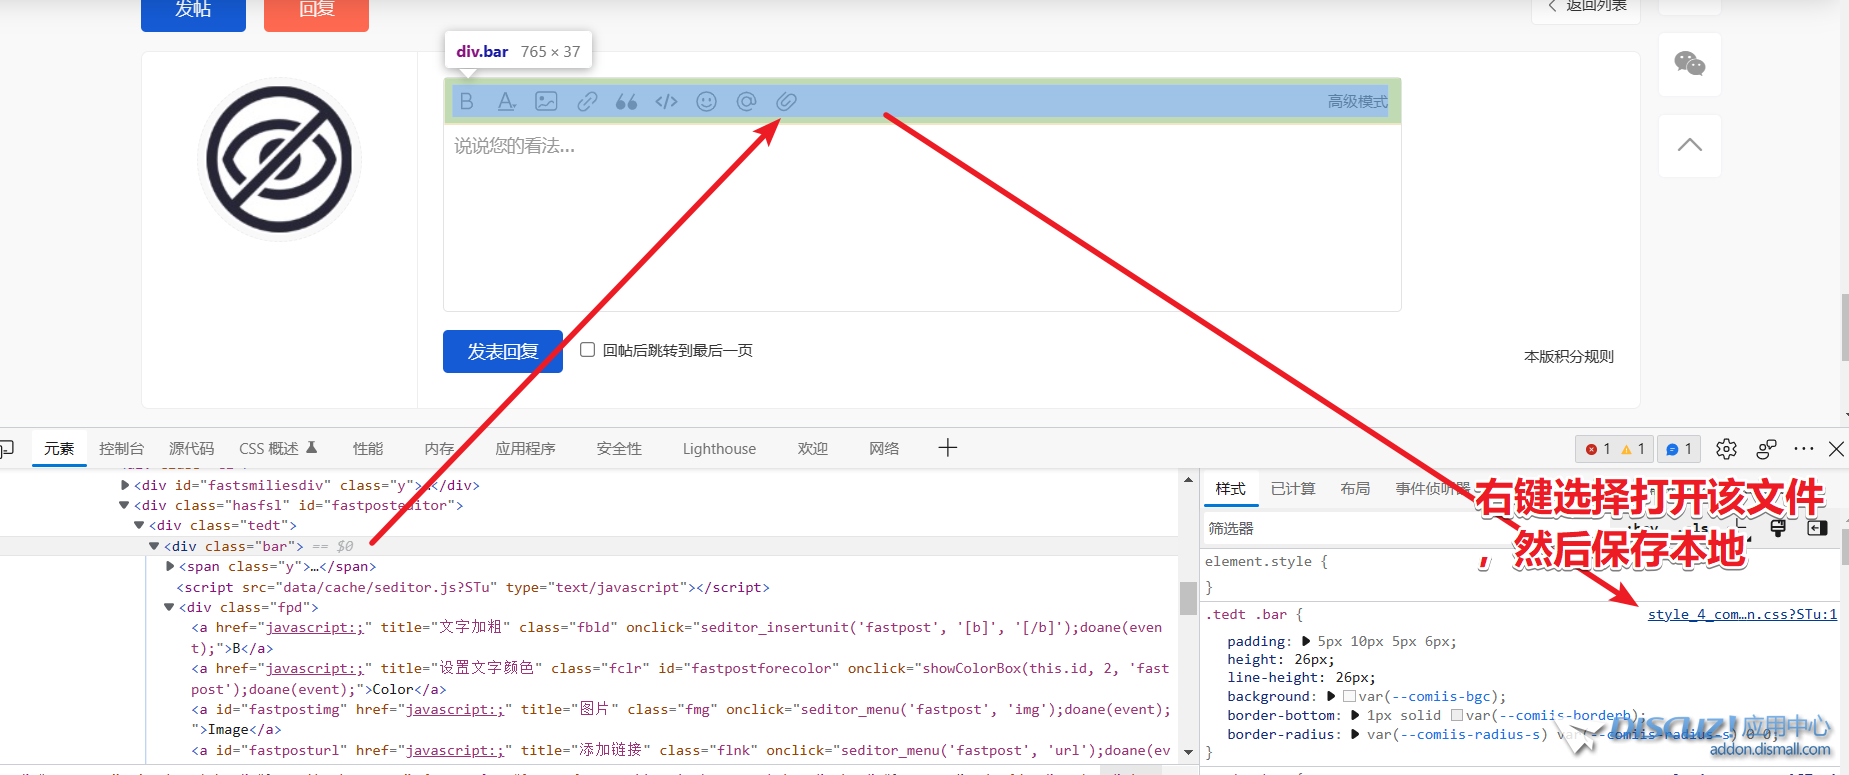Screen dimensions: 1849x775
Task: Open the text color picker icon
Action: [x=506, y=102]
